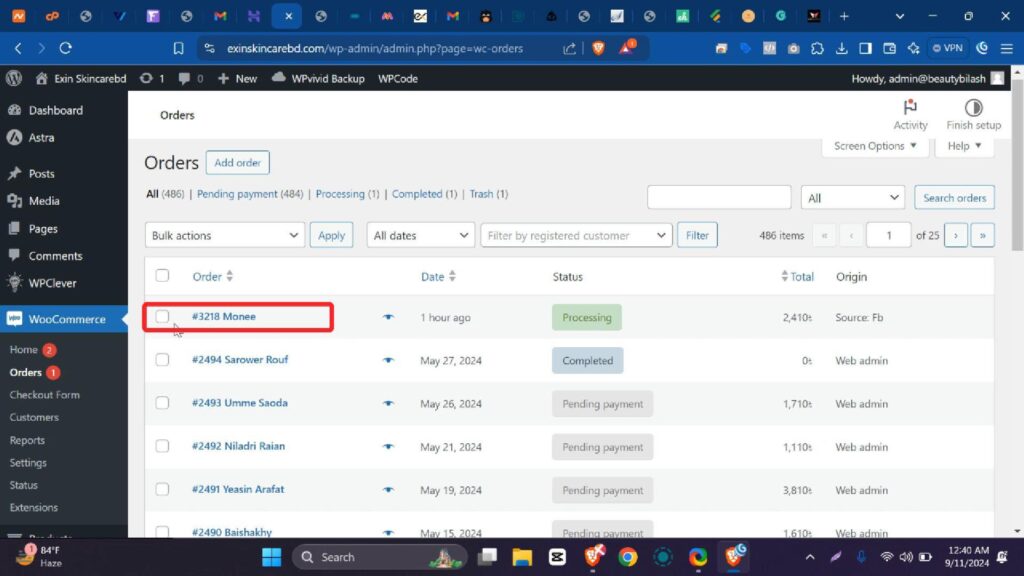Click the VPN icon in the browser toolbar

coord(946,46)
